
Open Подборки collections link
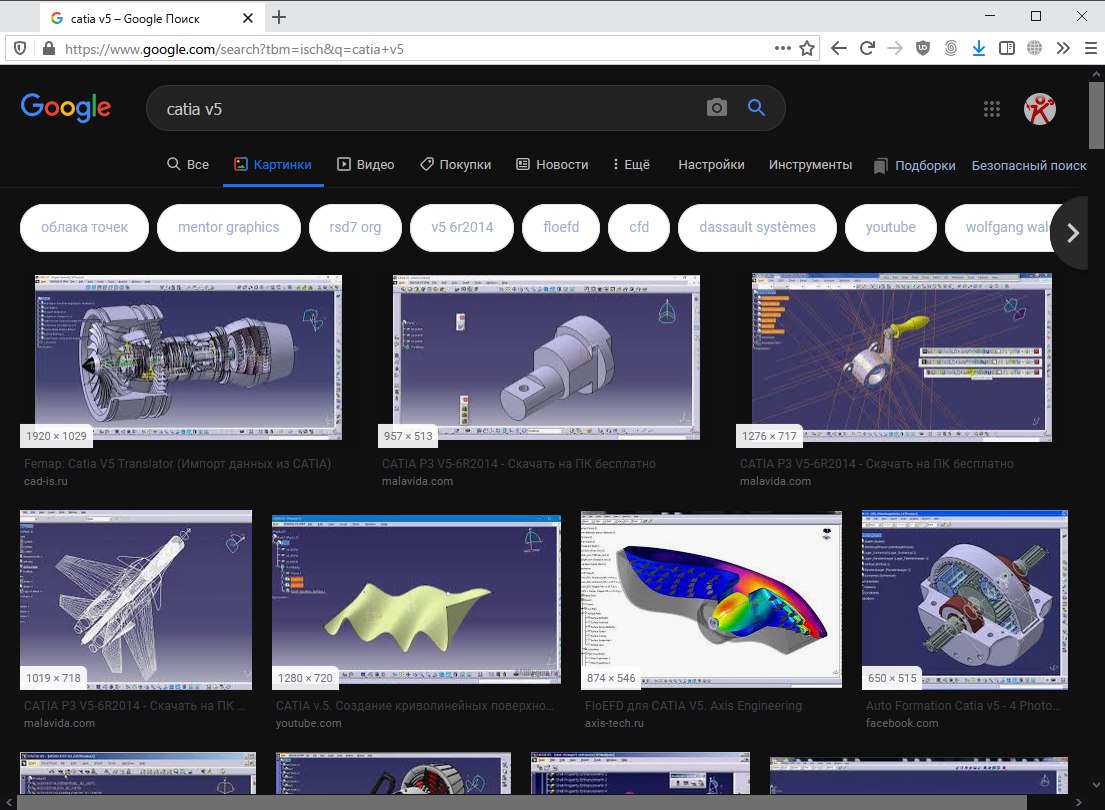915,166
